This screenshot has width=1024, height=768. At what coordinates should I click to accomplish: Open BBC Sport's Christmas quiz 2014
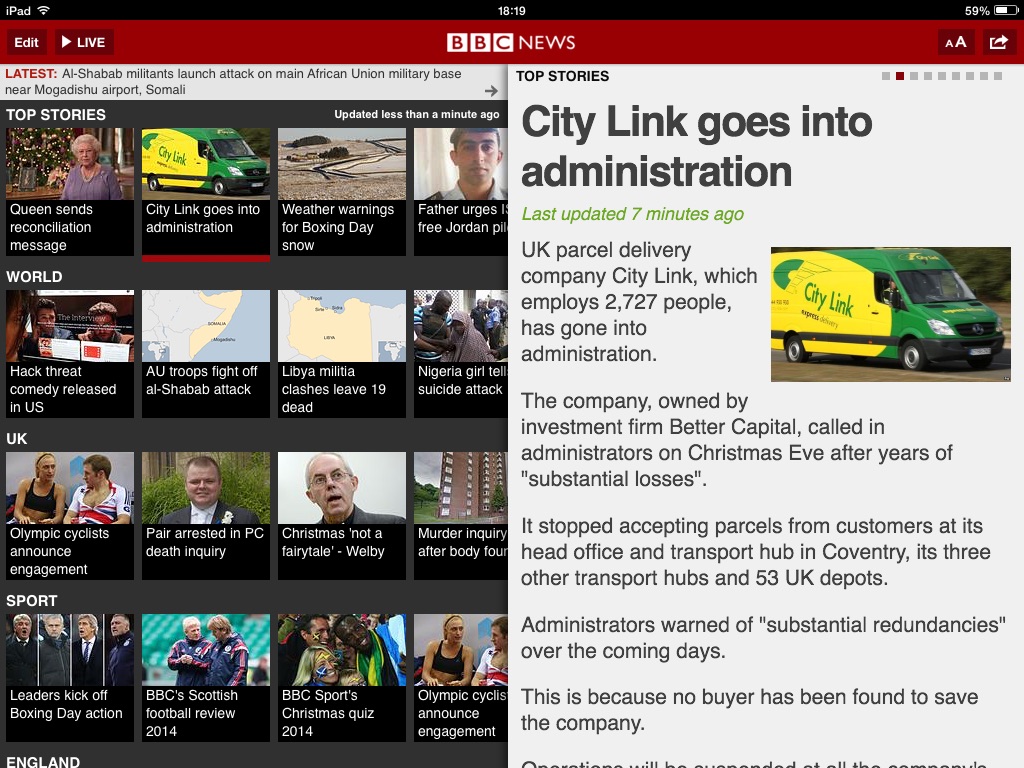(342, 677)
